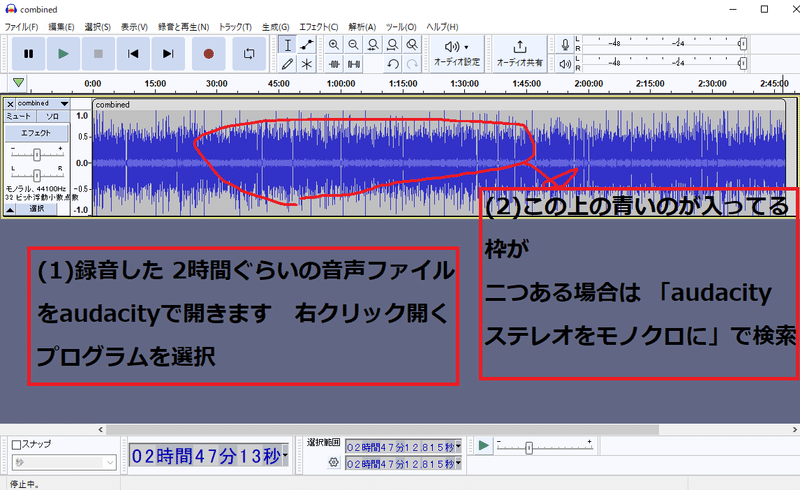Open selection end time format dropdown

[458, 463]
